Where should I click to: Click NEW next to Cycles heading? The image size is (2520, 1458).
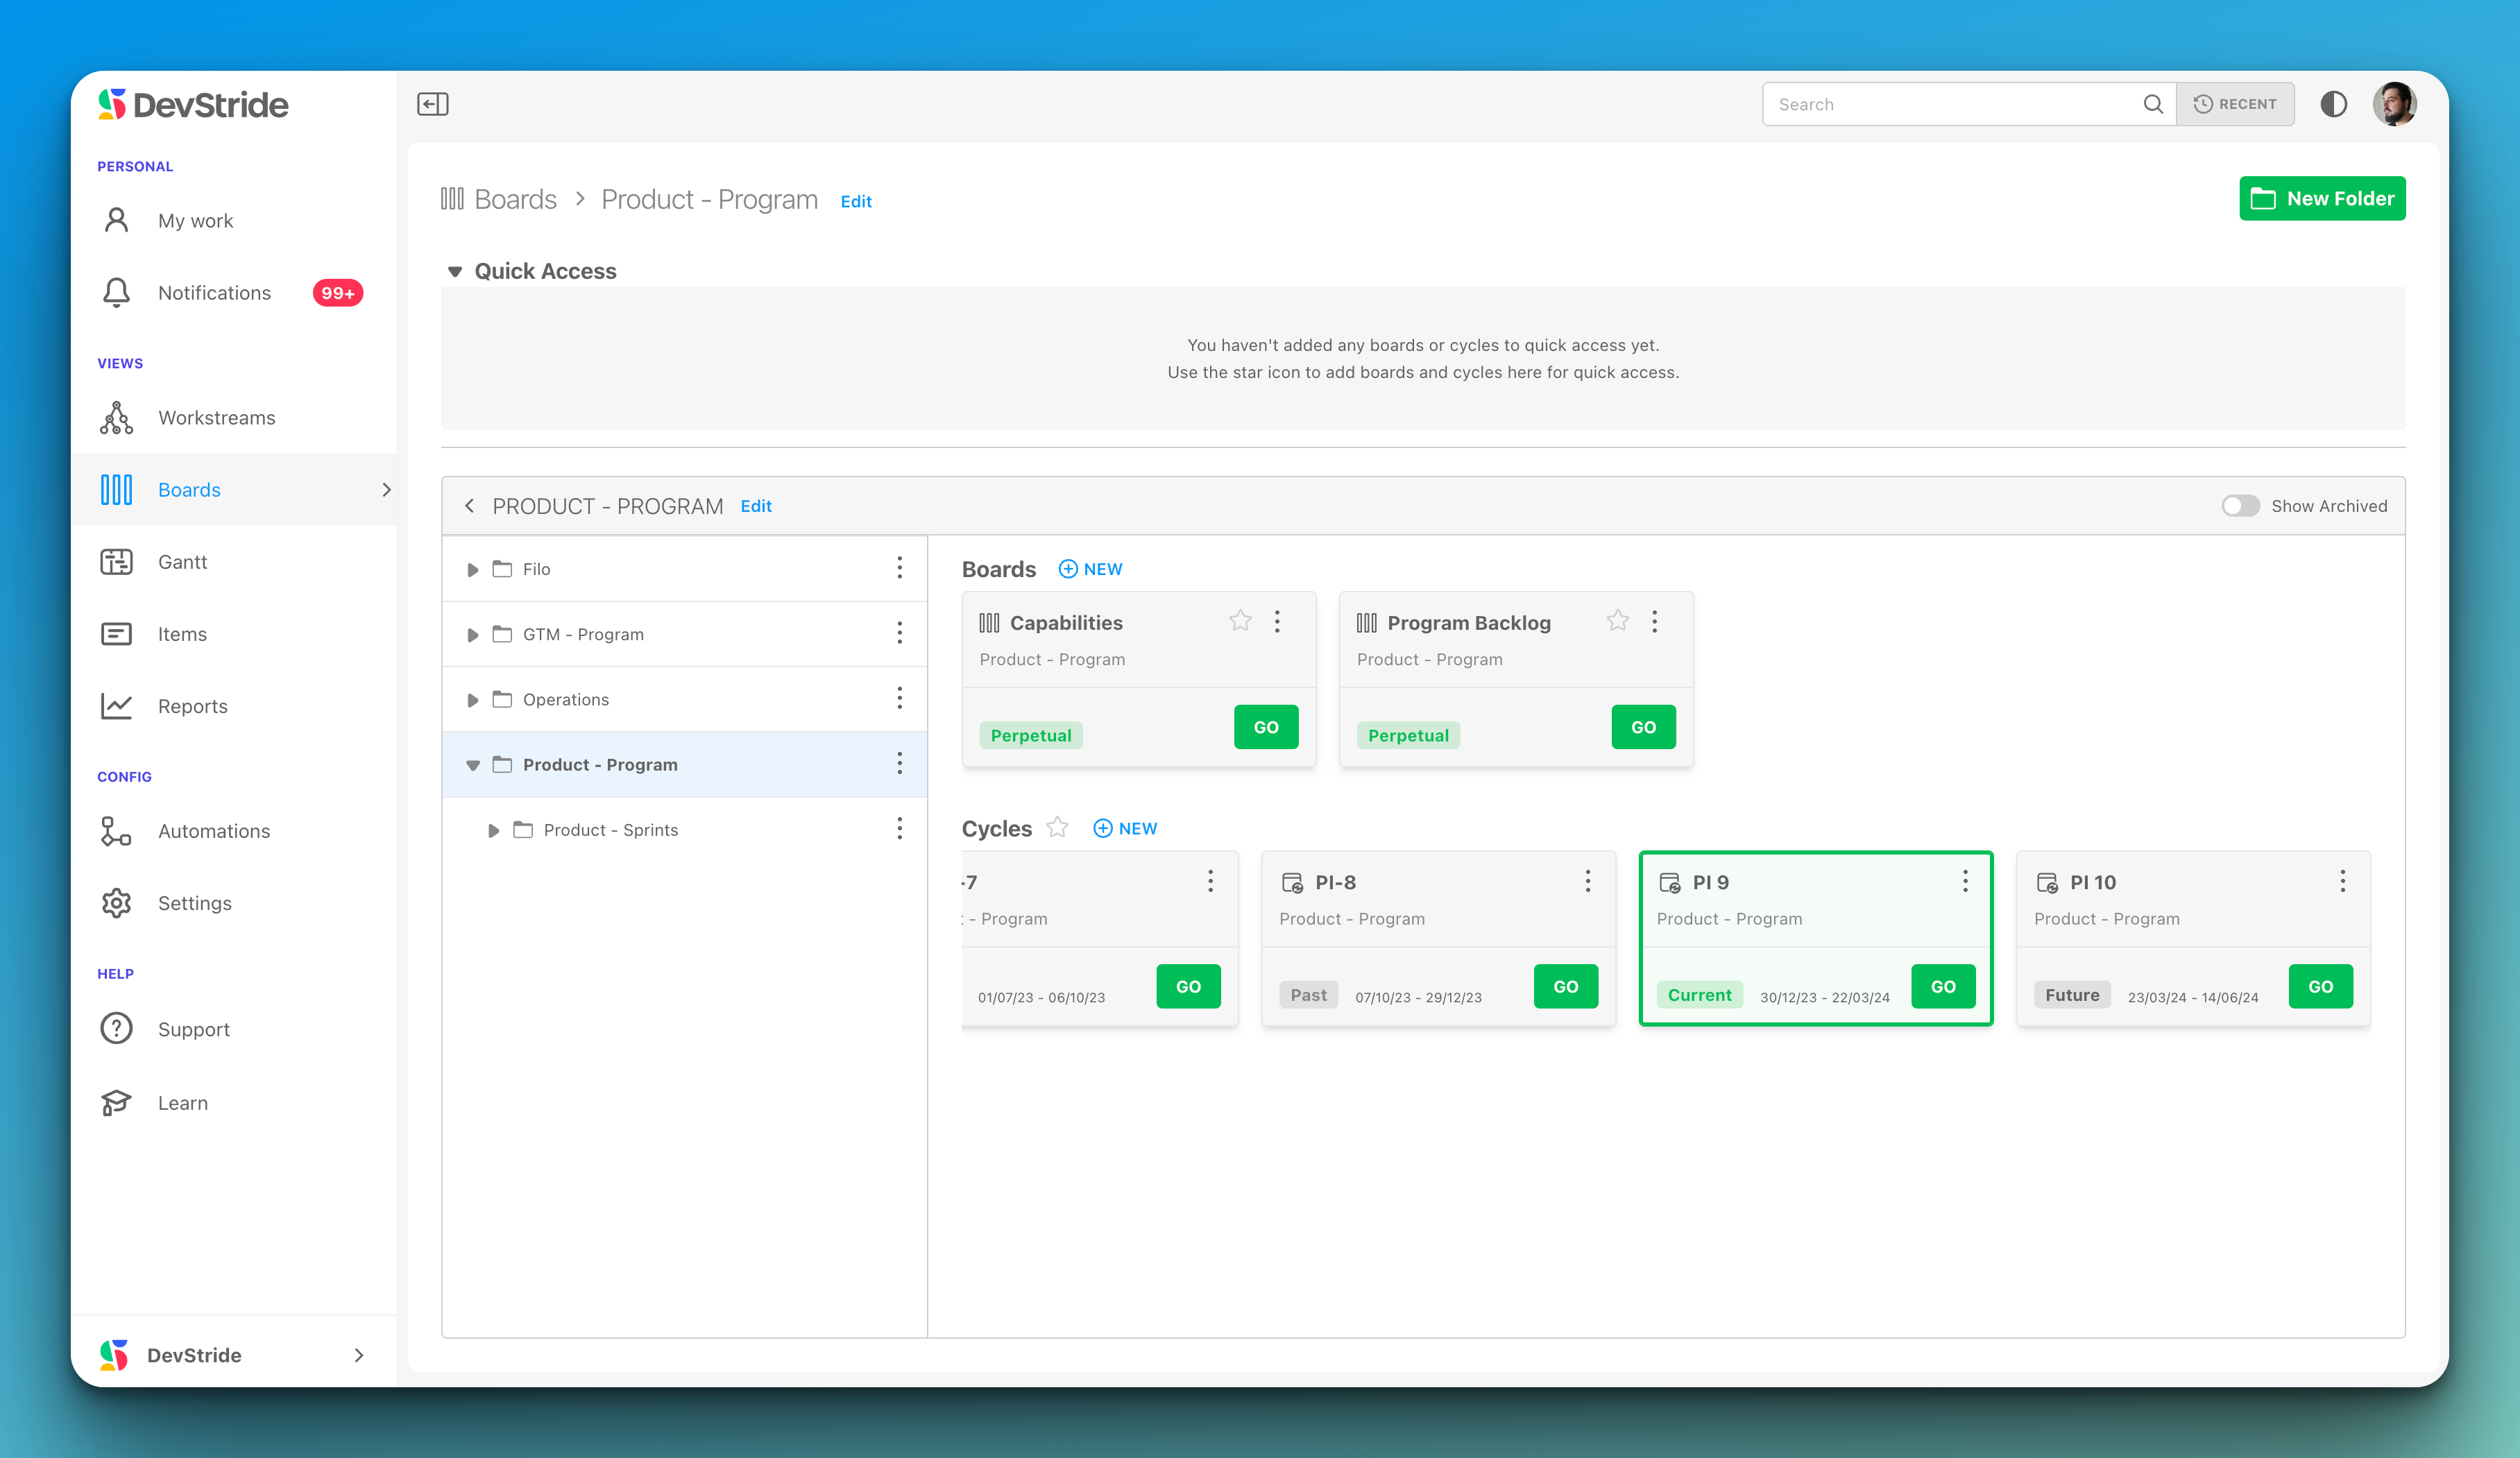point(1125,828)
